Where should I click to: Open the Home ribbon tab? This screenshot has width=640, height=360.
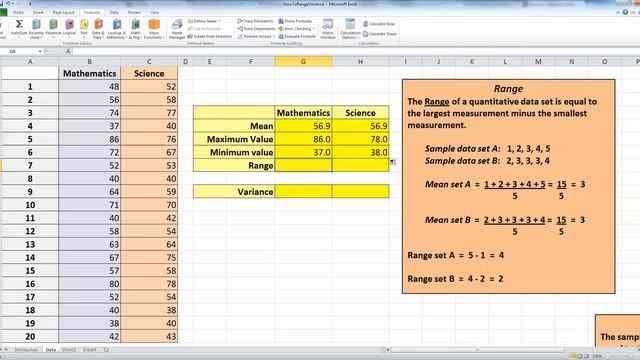(x=18, y=13)
